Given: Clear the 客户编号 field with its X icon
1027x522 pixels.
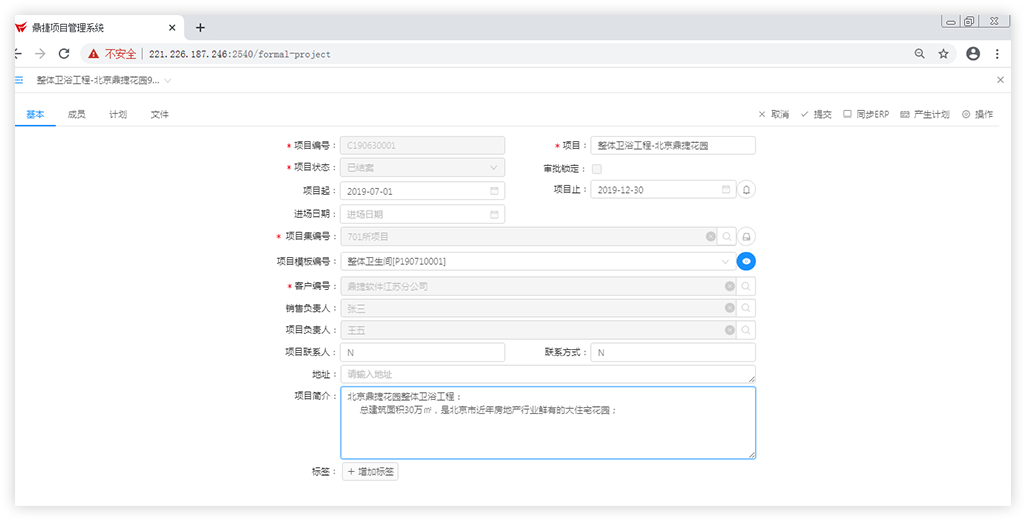Looking at the screenshot, I should pos(730,286).
